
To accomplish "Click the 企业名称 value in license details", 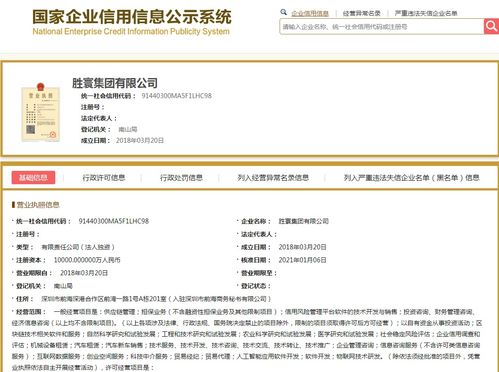I will coord(303,221).
